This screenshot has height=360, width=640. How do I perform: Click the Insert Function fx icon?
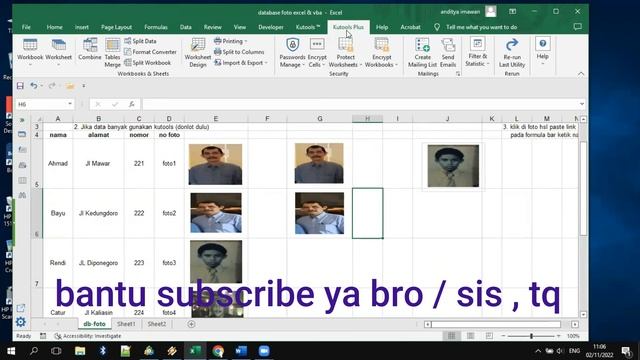click(131, 104)
